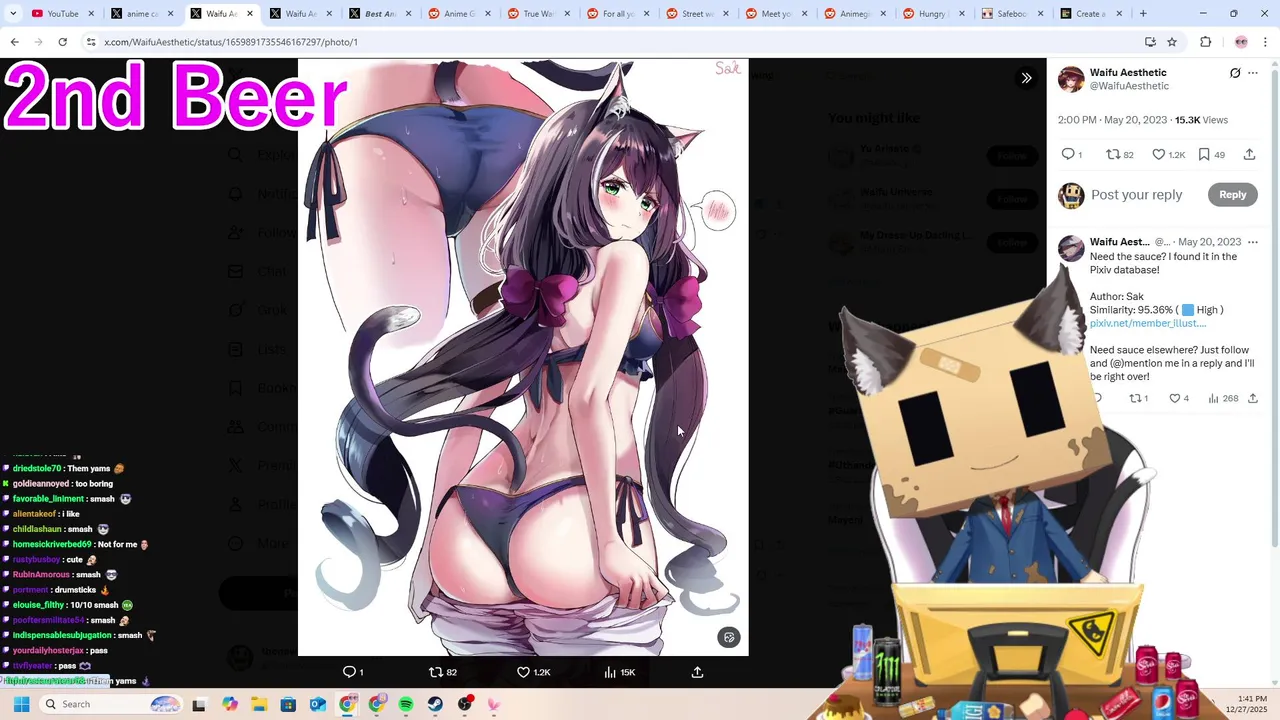Click the Windows taskbar Search box
Screen dimensions: 1280x720
(112, 704)
